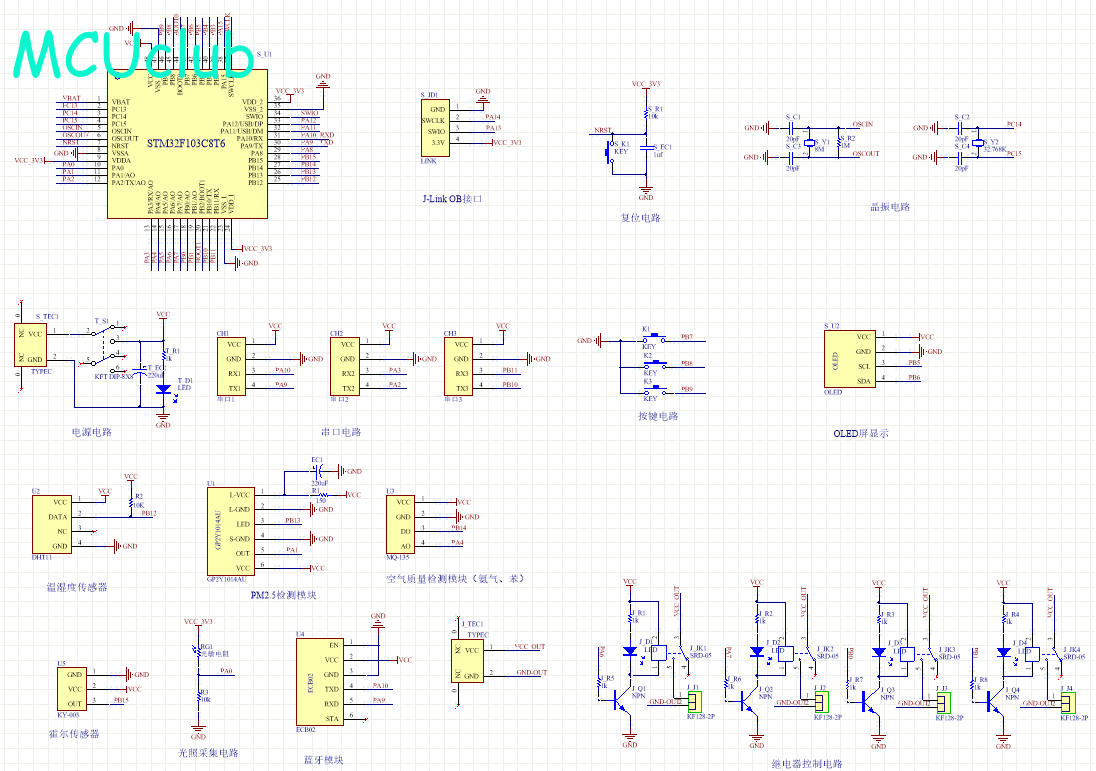
Task: Select the green J_J2 KF128-2P terminal
Action: 821,702
